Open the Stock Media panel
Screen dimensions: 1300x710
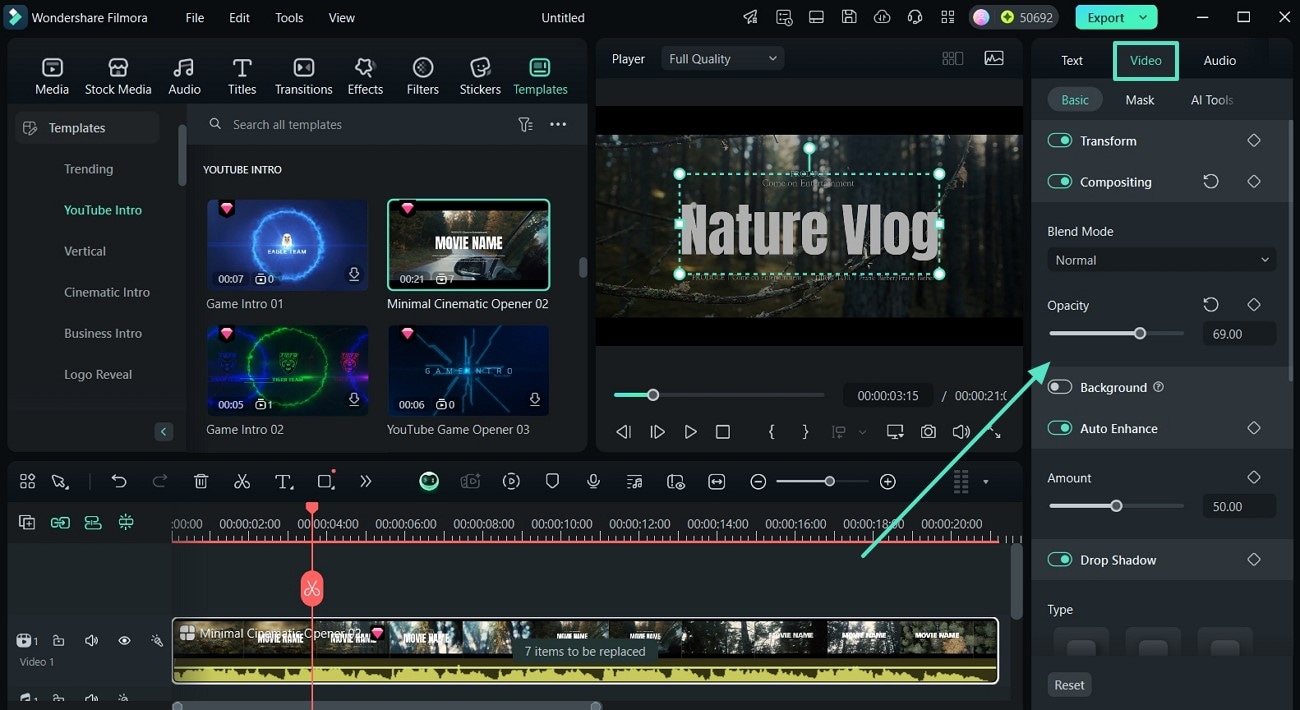click(x=118, y=76)
